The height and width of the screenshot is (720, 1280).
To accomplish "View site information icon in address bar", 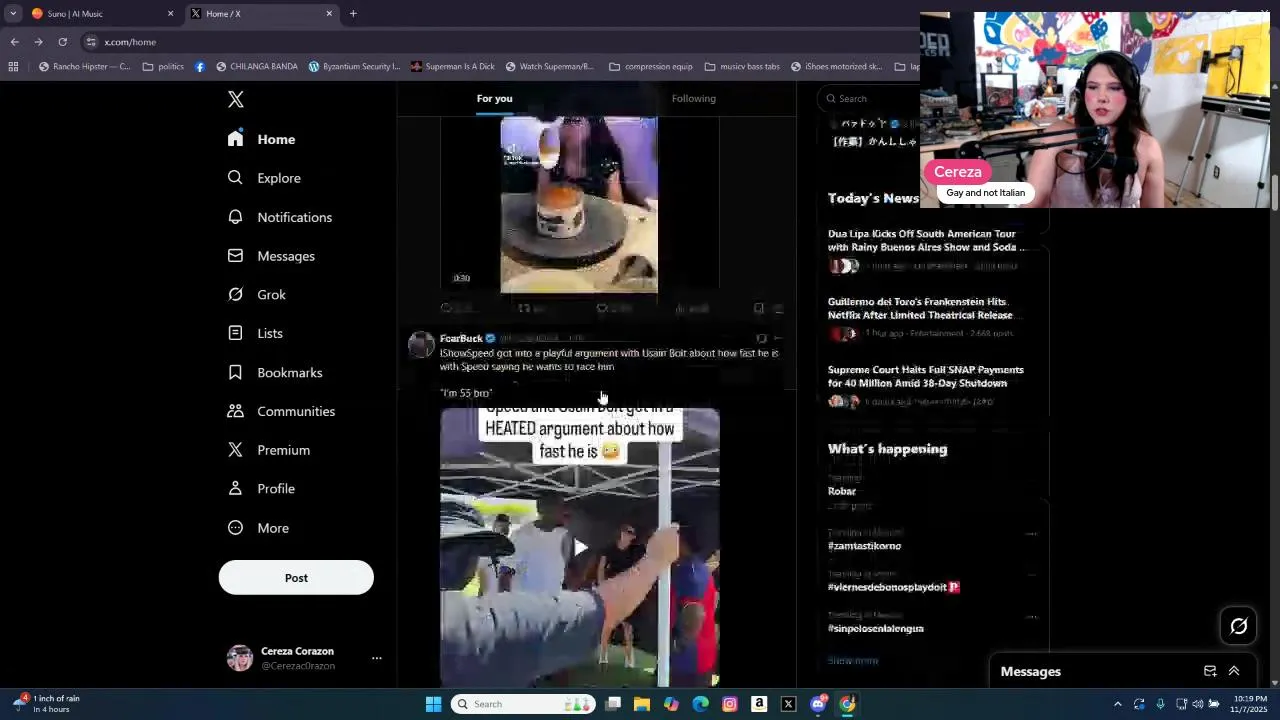I will point(91,42).
